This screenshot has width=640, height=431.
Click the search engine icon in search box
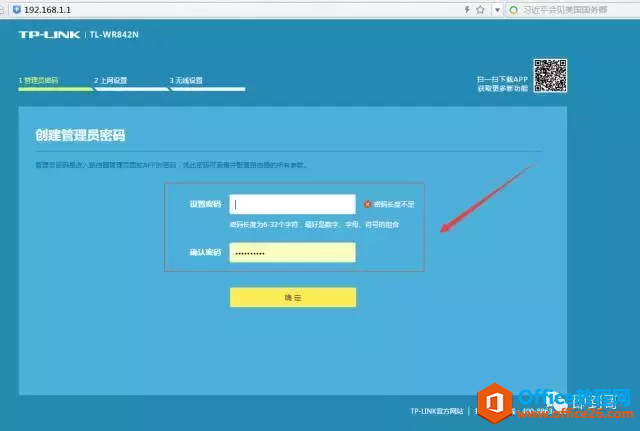coord(513,9)
